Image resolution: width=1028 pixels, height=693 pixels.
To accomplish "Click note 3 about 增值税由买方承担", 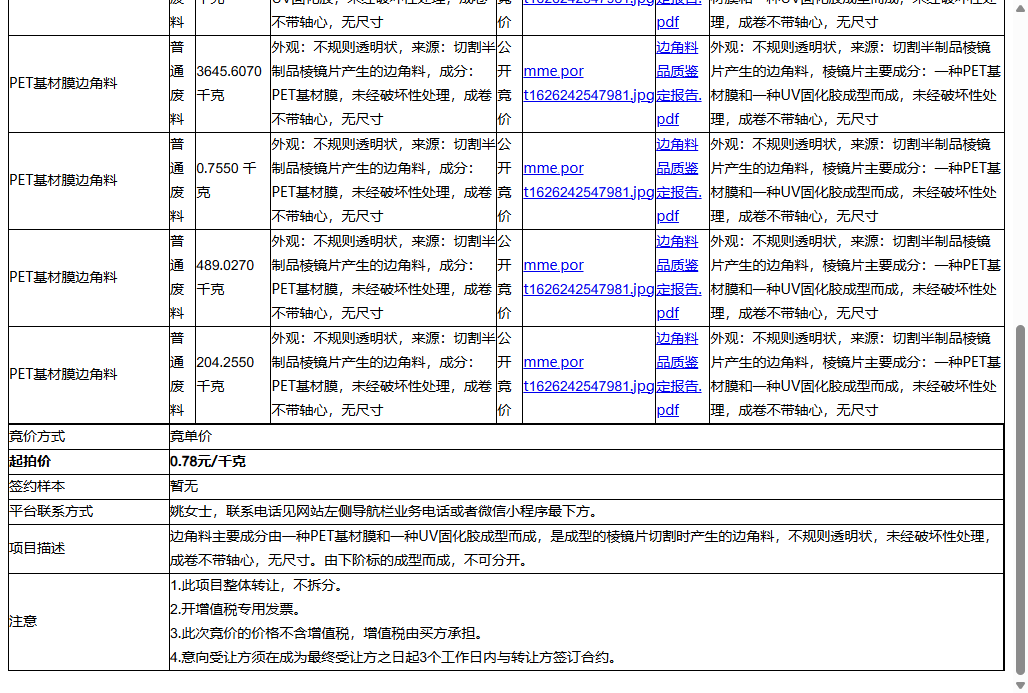I will (328, 633).
